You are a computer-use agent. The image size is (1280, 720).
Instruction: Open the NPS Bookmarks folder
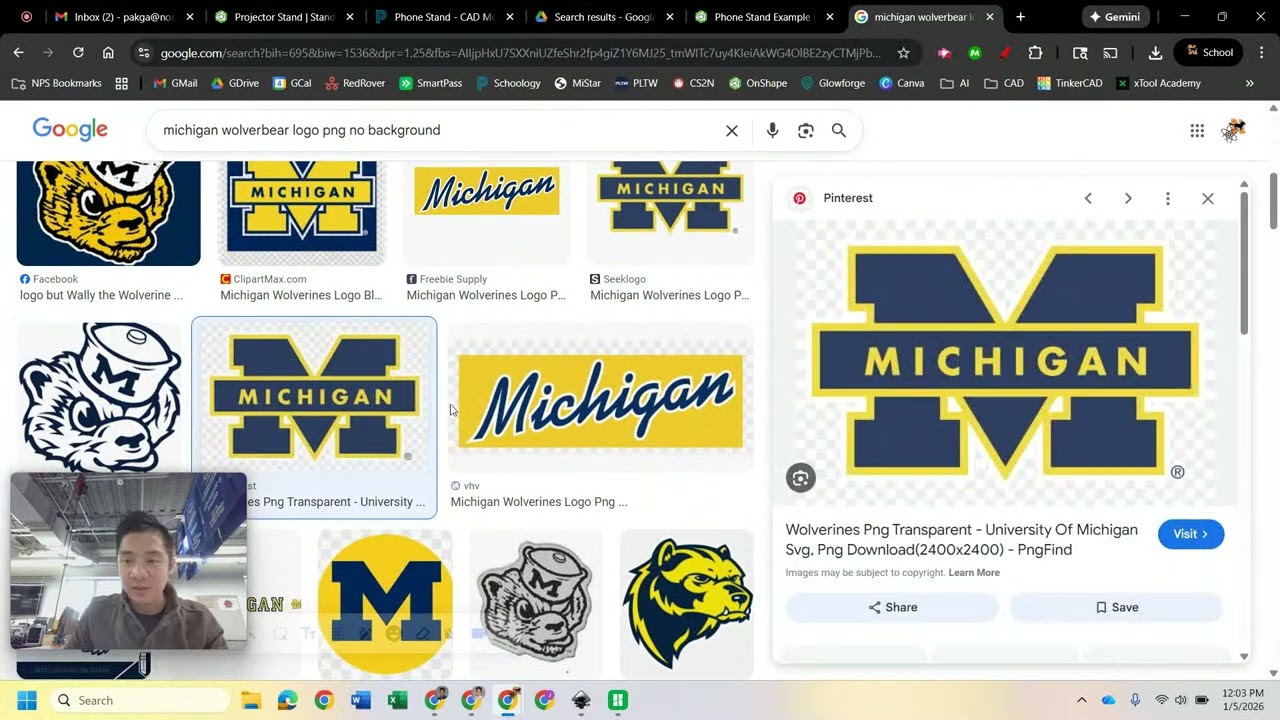point(57,83)
